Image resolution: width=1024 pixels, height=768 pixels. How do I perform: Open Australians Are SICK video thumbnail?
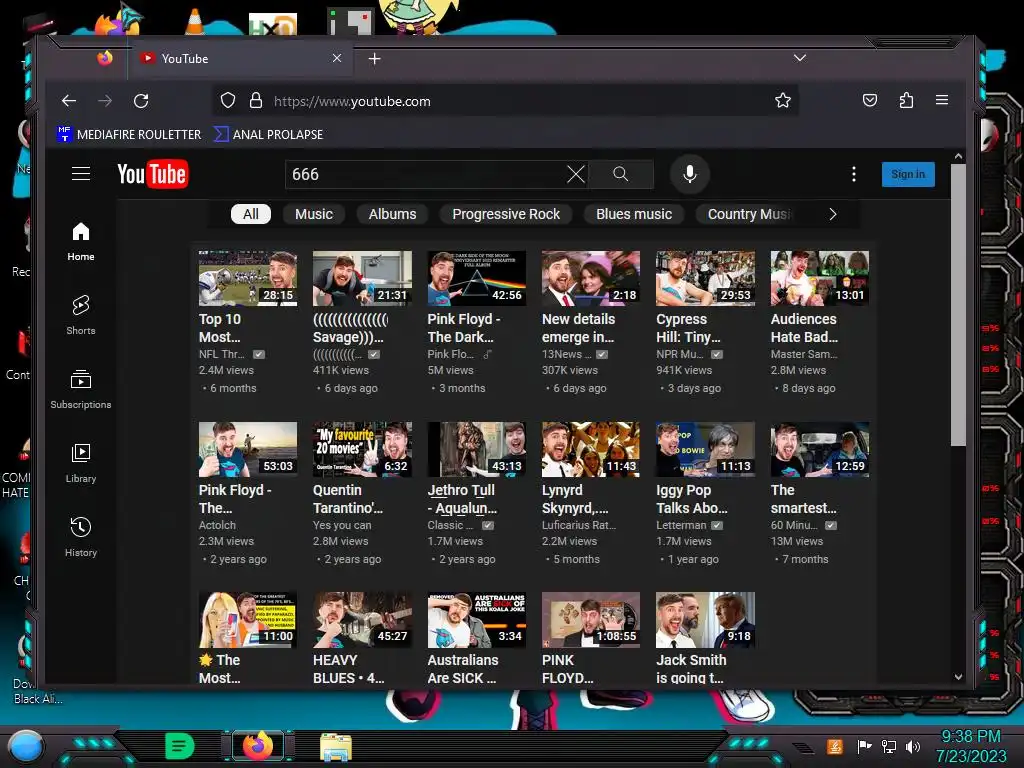pos(476,620)
